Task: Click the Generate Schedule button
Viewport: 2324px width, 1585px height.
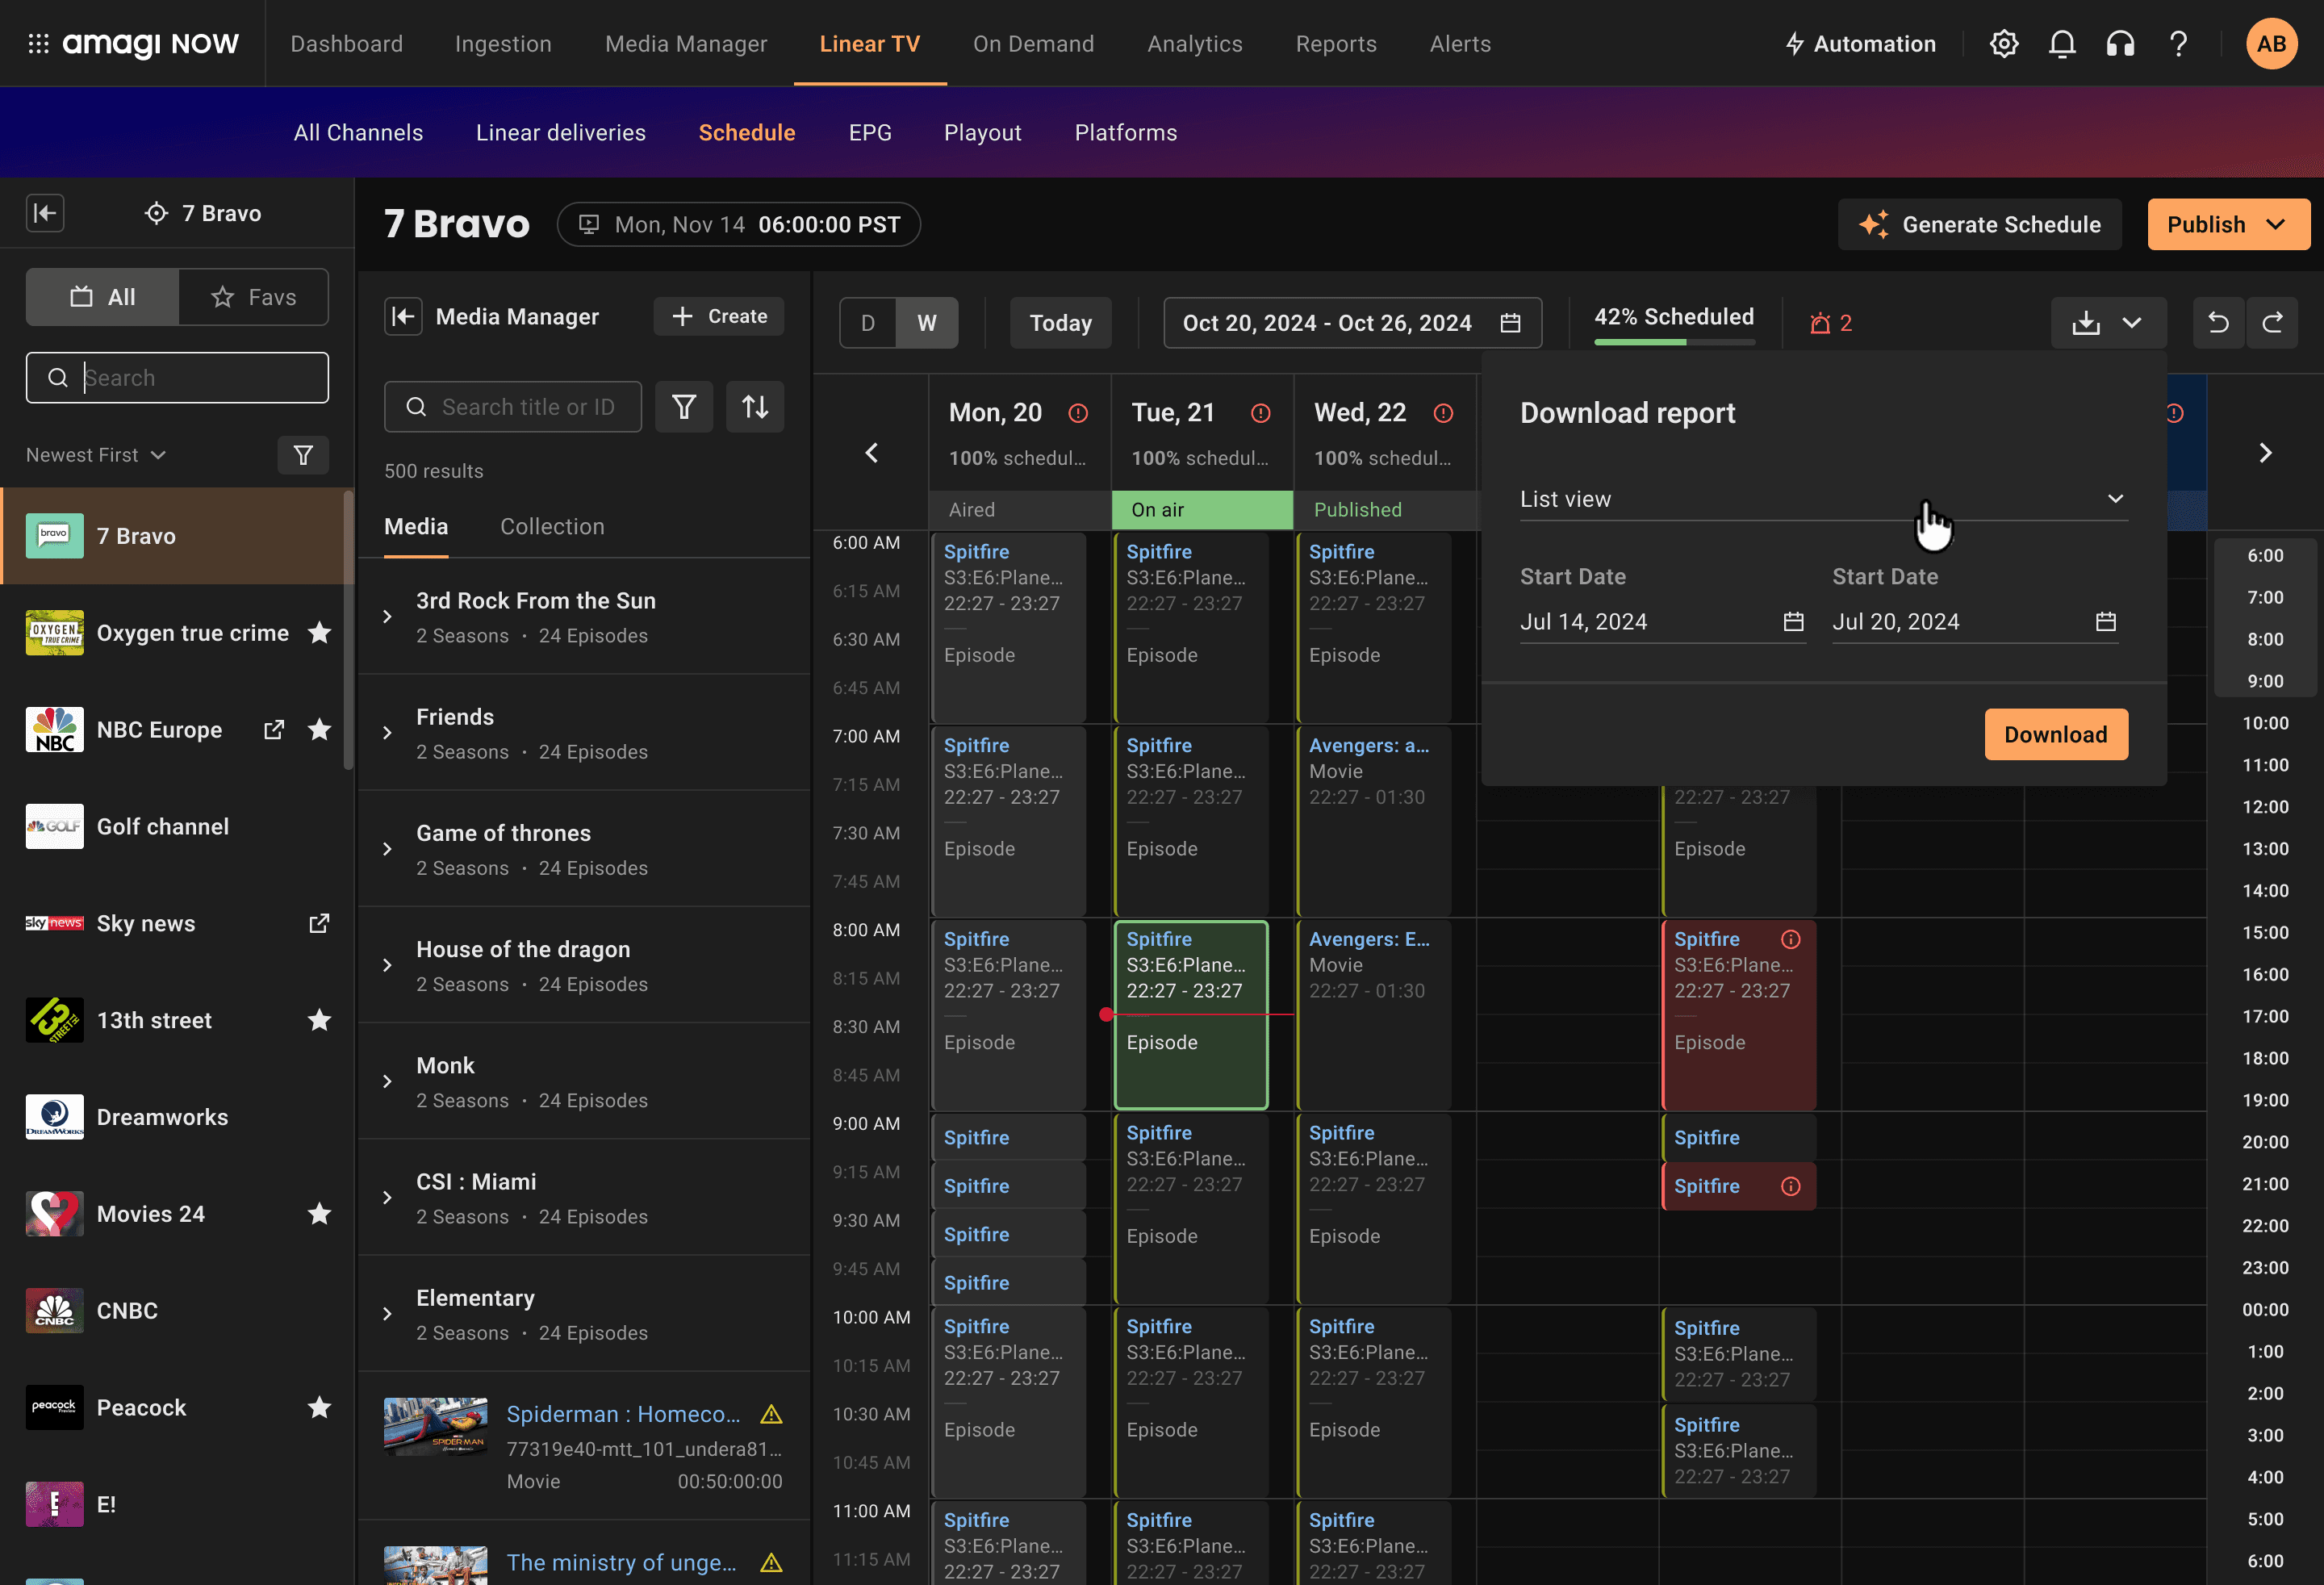Action: (1979, 224)
